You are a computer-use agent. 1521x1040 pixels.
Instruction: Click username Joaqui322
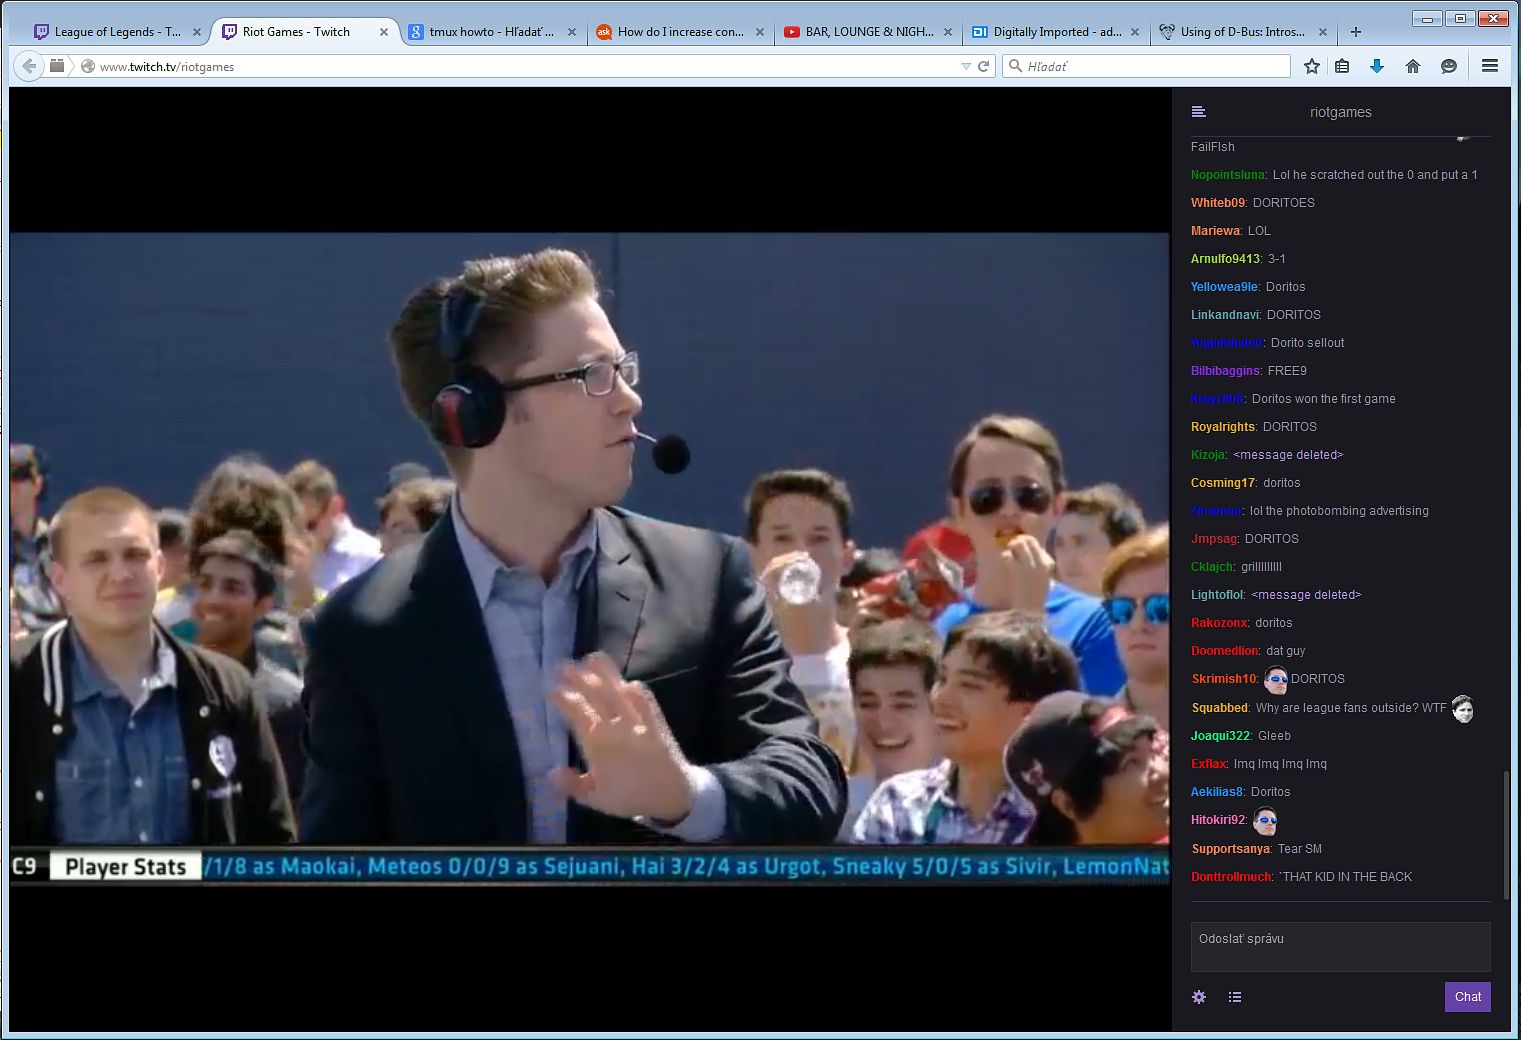pos(1220,736)
